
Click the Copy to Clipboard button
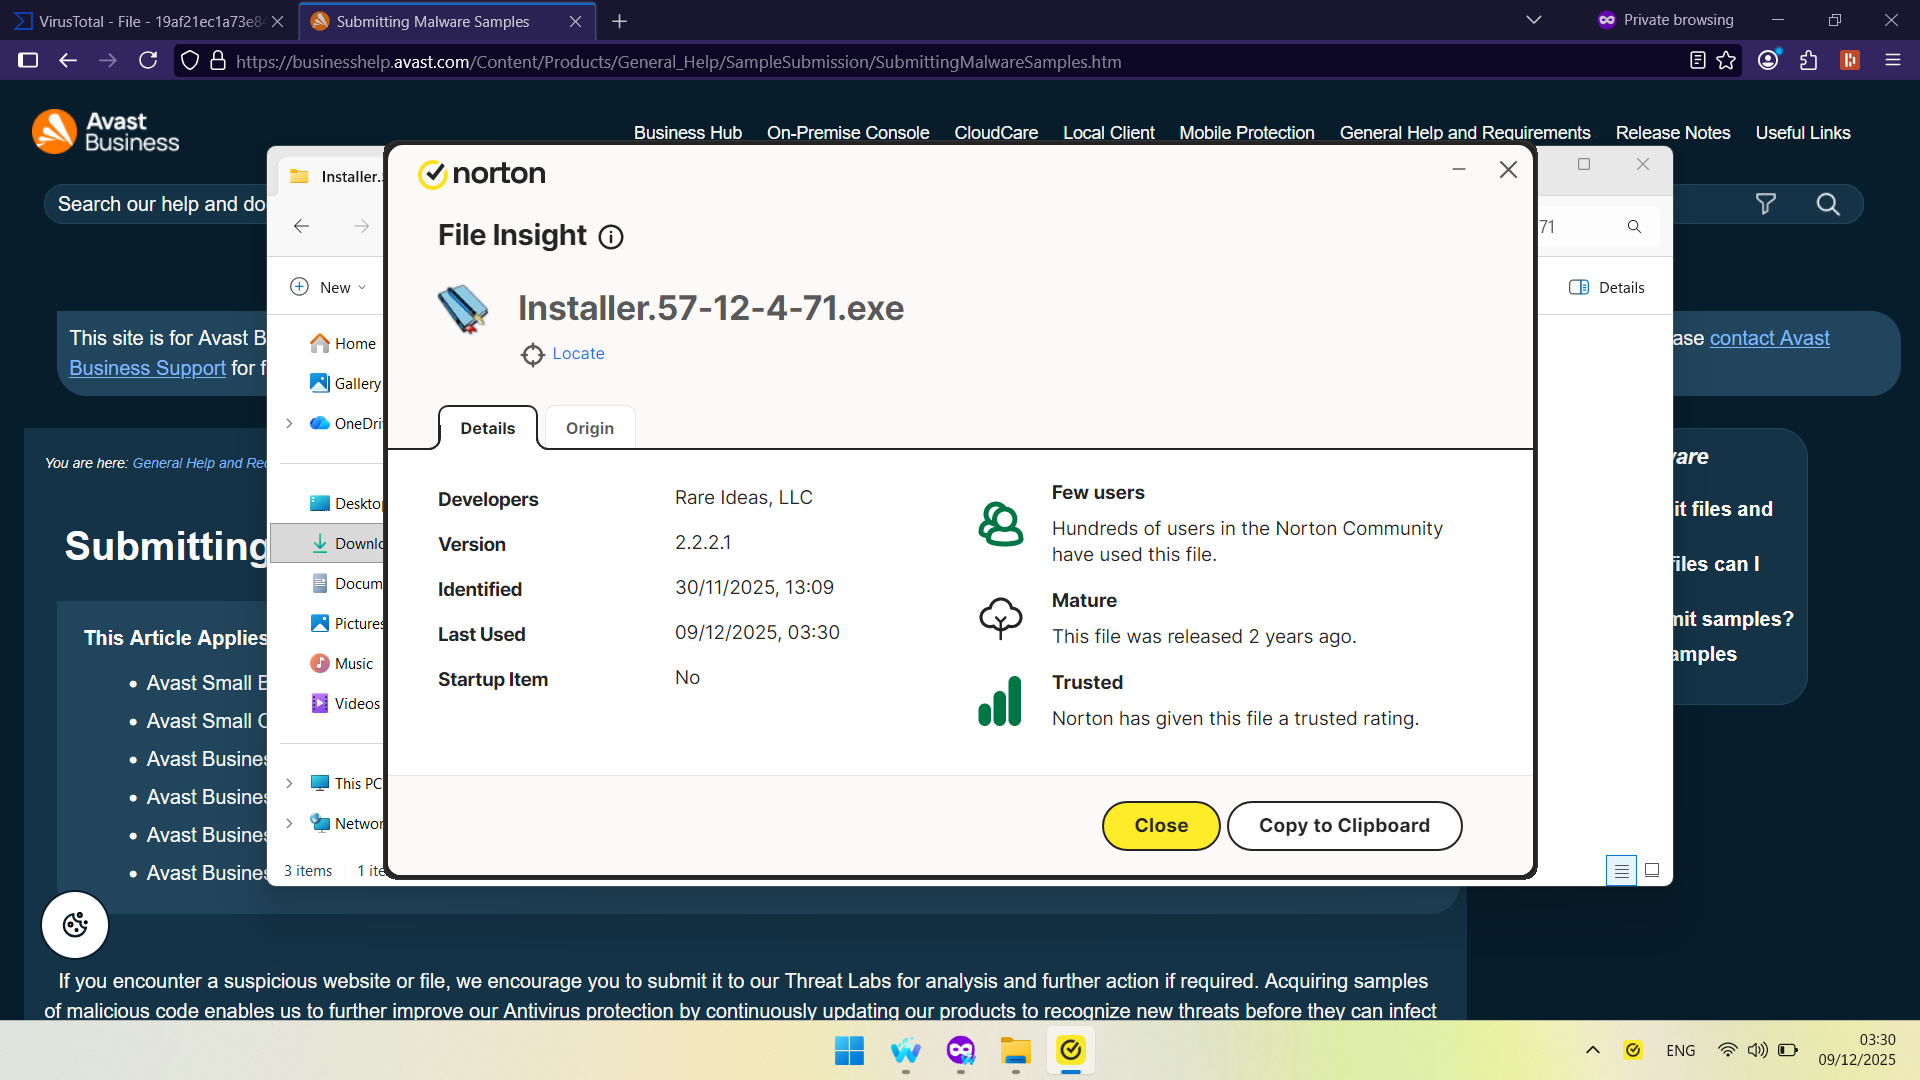(x=1344, y=825)
